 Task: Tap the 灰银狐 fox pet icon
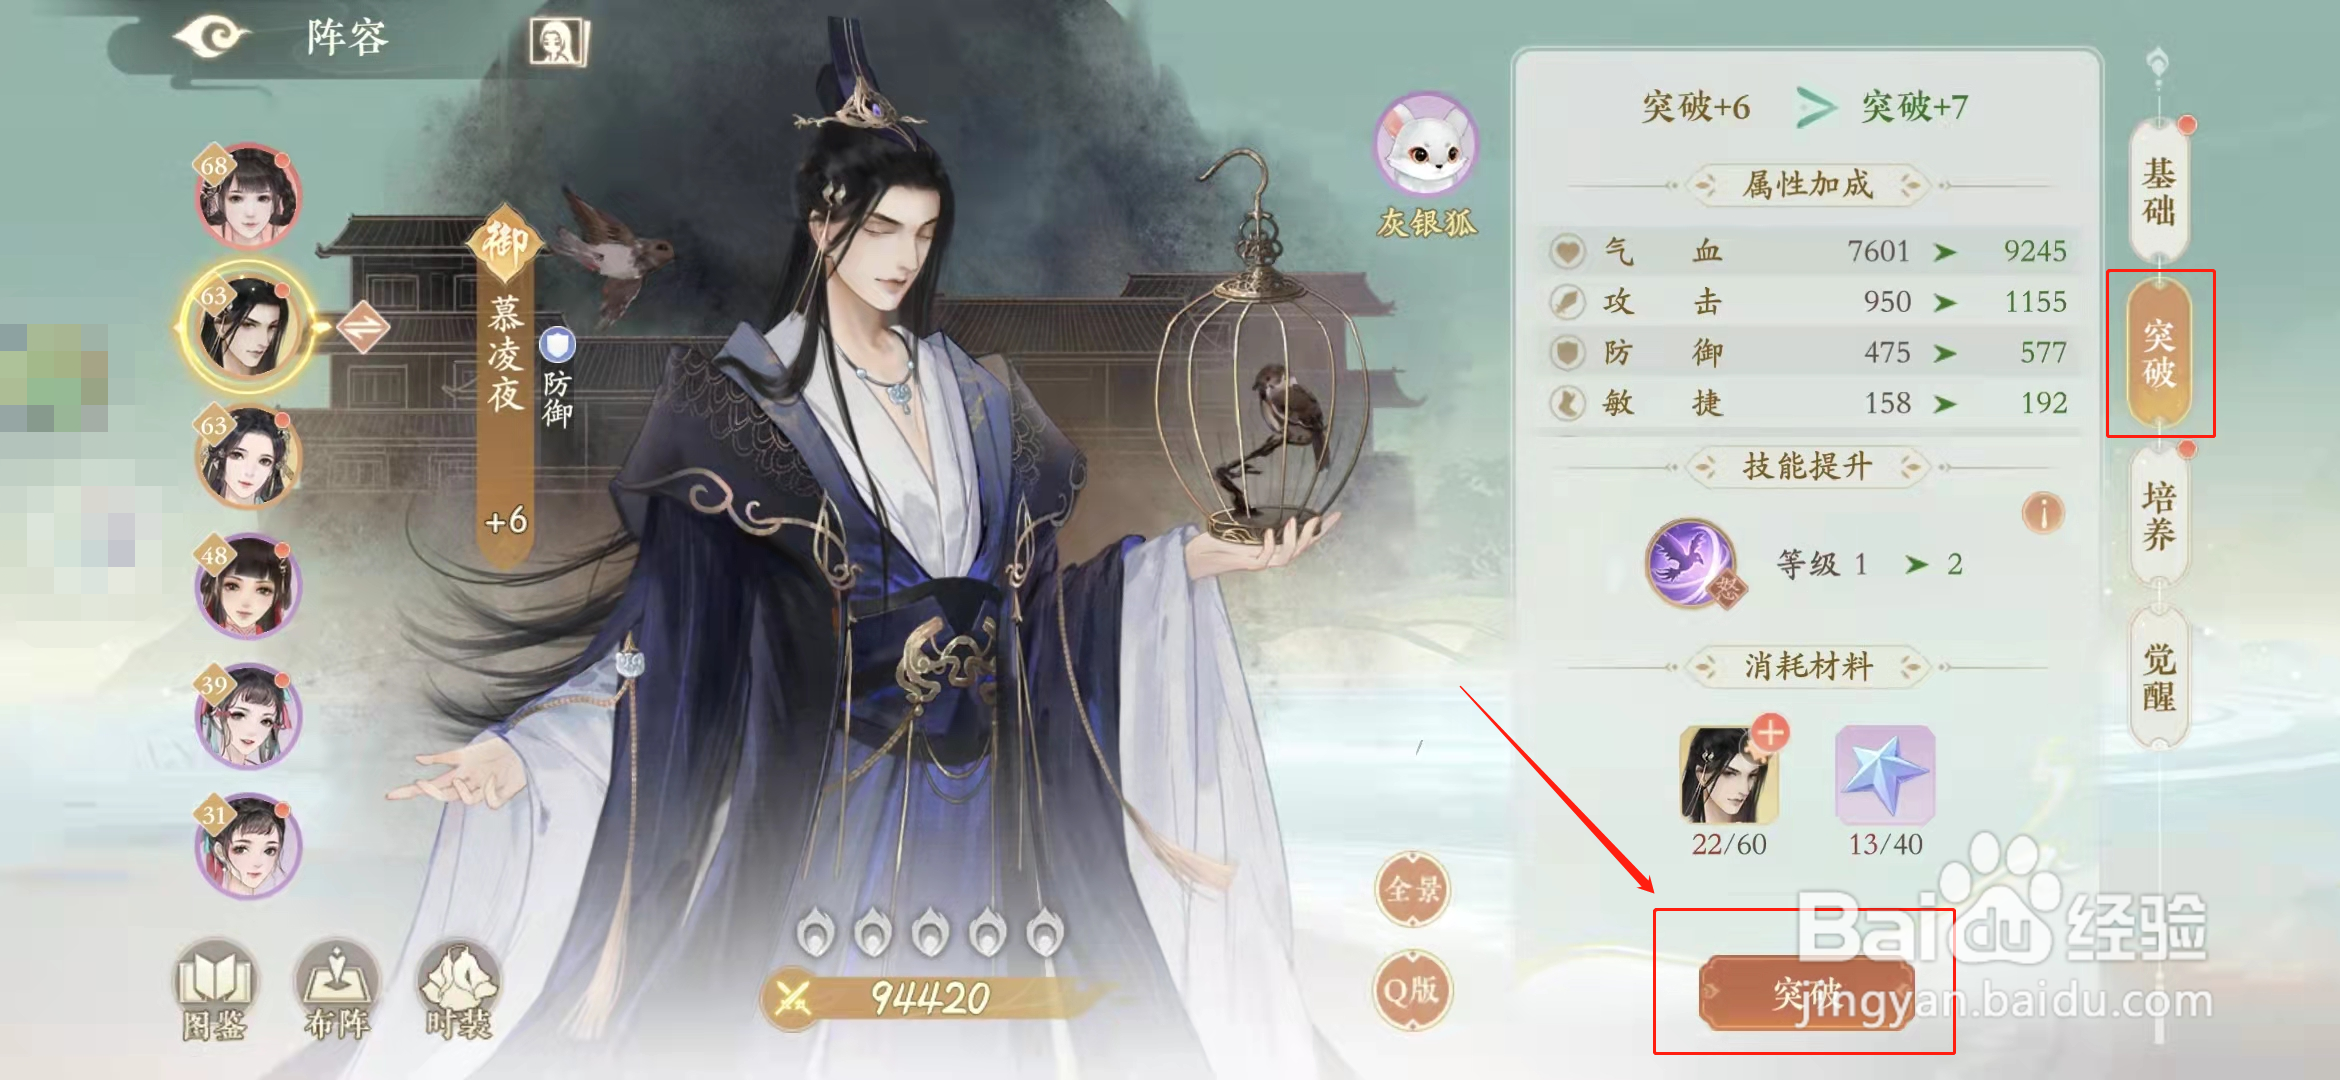pyautogui.click(x=1426, y=144)
